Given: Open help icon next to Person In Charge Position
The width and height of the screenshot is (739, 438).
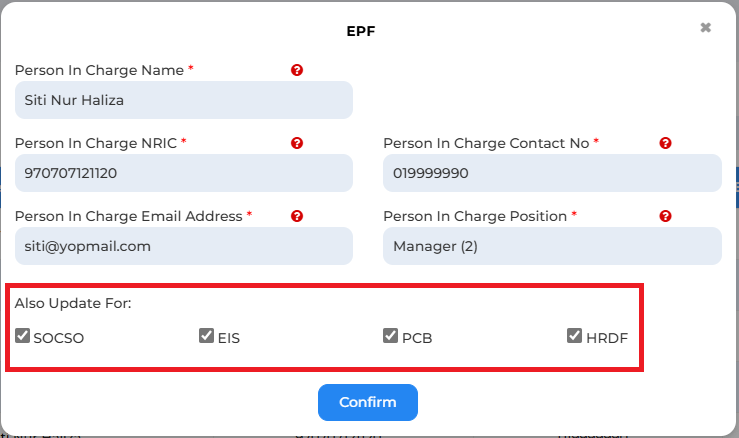Looking at the screenshot, I should coord(665,216).
